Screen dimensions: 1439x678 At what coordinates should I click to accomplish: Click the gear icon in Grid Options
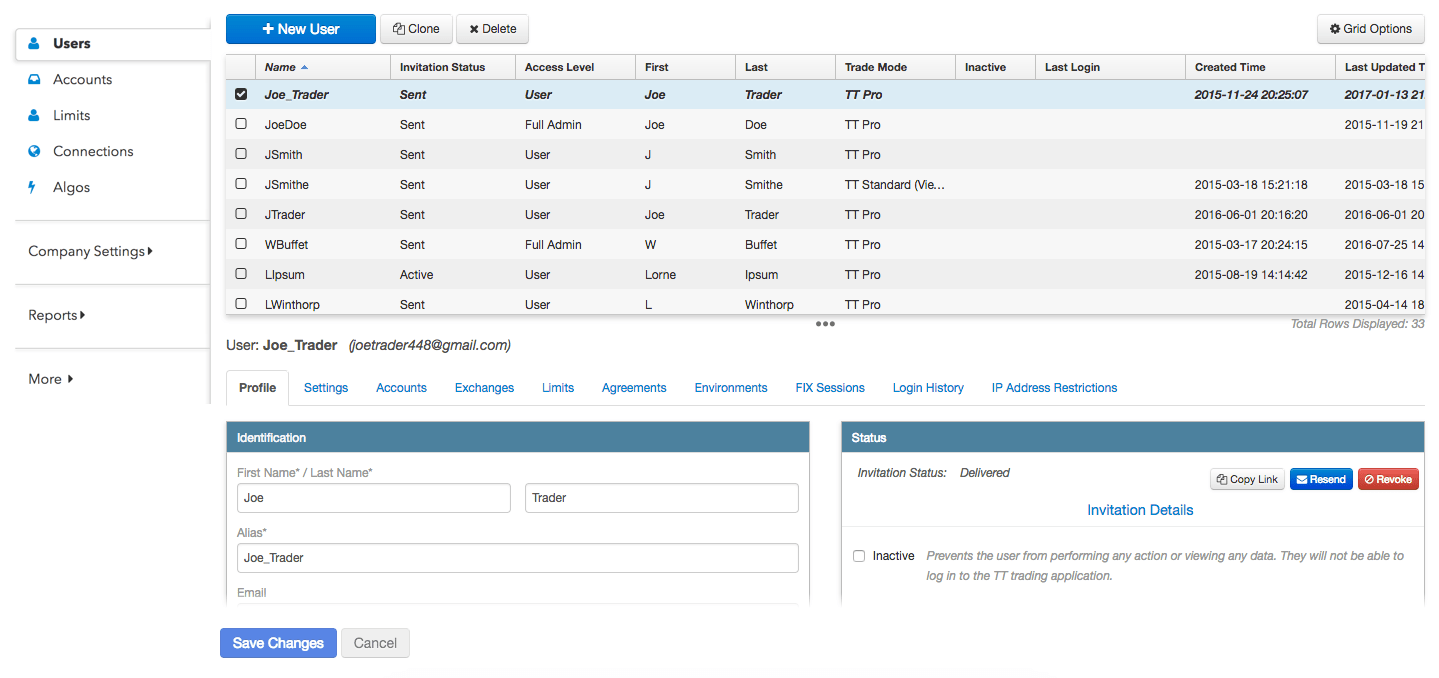(1335, 29)
